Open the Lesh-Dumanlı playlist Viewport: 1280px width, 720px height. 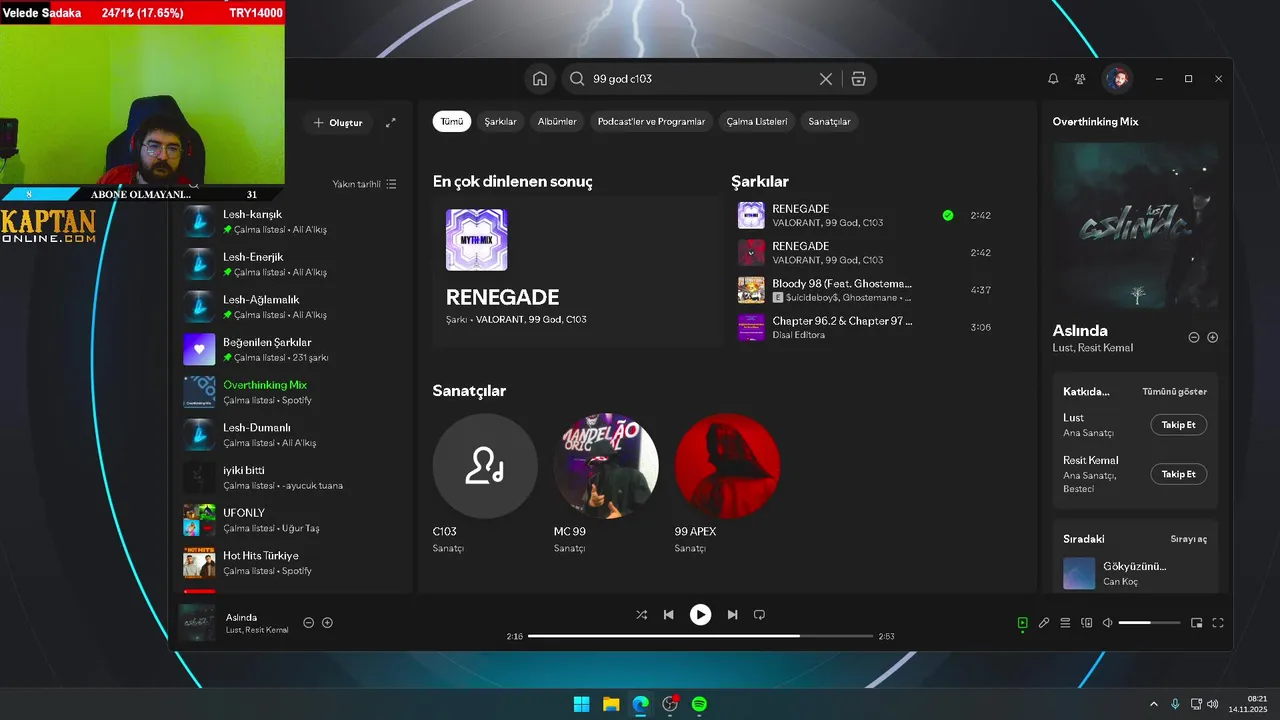click(x=292, y=435)
